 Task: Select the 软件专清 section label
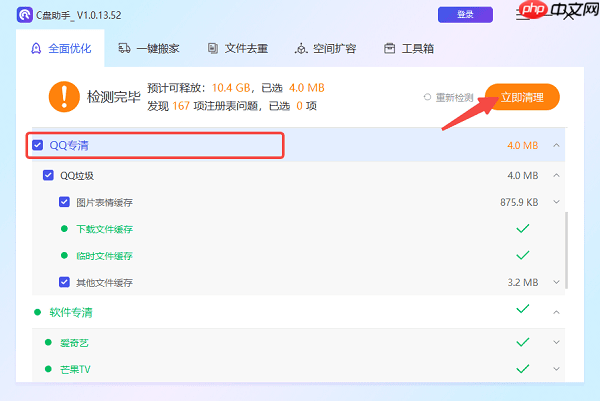click(x=71, y=312)
